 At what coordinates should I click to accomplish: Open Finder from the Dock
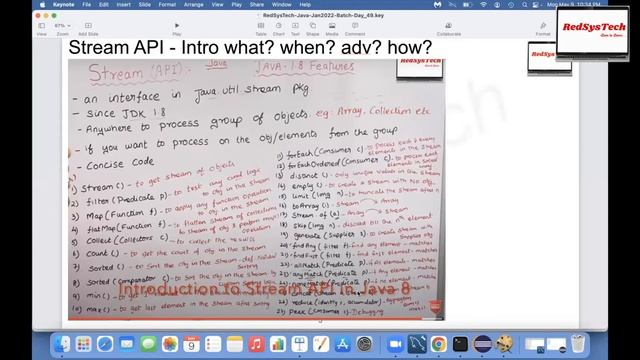tap(62, 344)
